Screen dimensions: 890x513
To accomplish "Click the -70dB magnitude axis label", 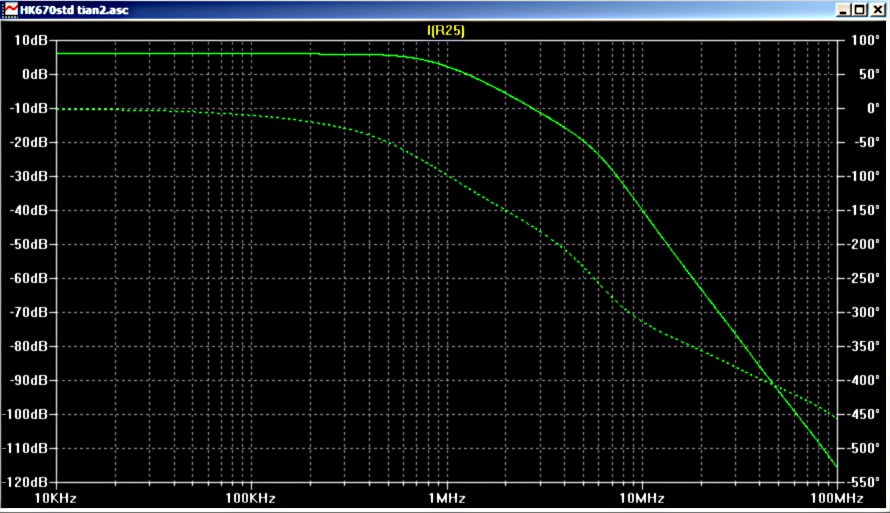I will click(x=29, y=312).
